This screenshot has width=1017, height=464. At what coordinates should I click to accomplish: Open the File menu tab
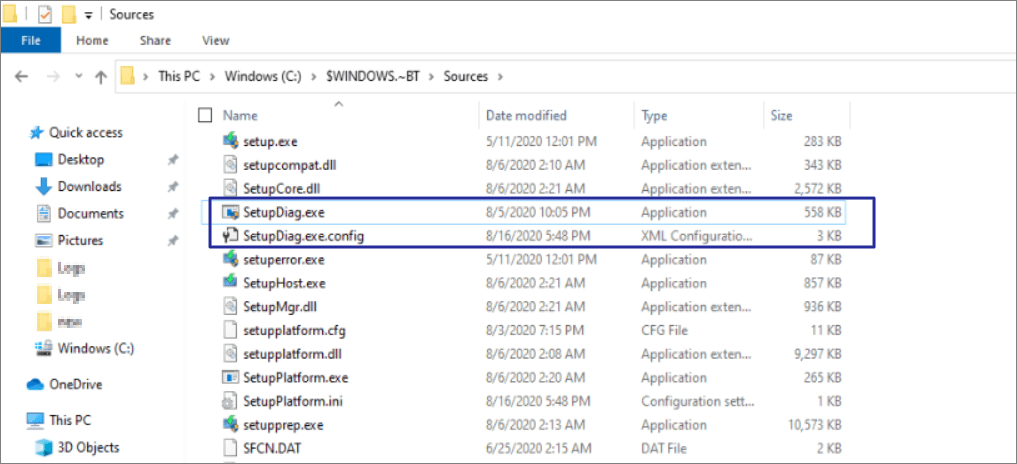[x=30, y=40]
